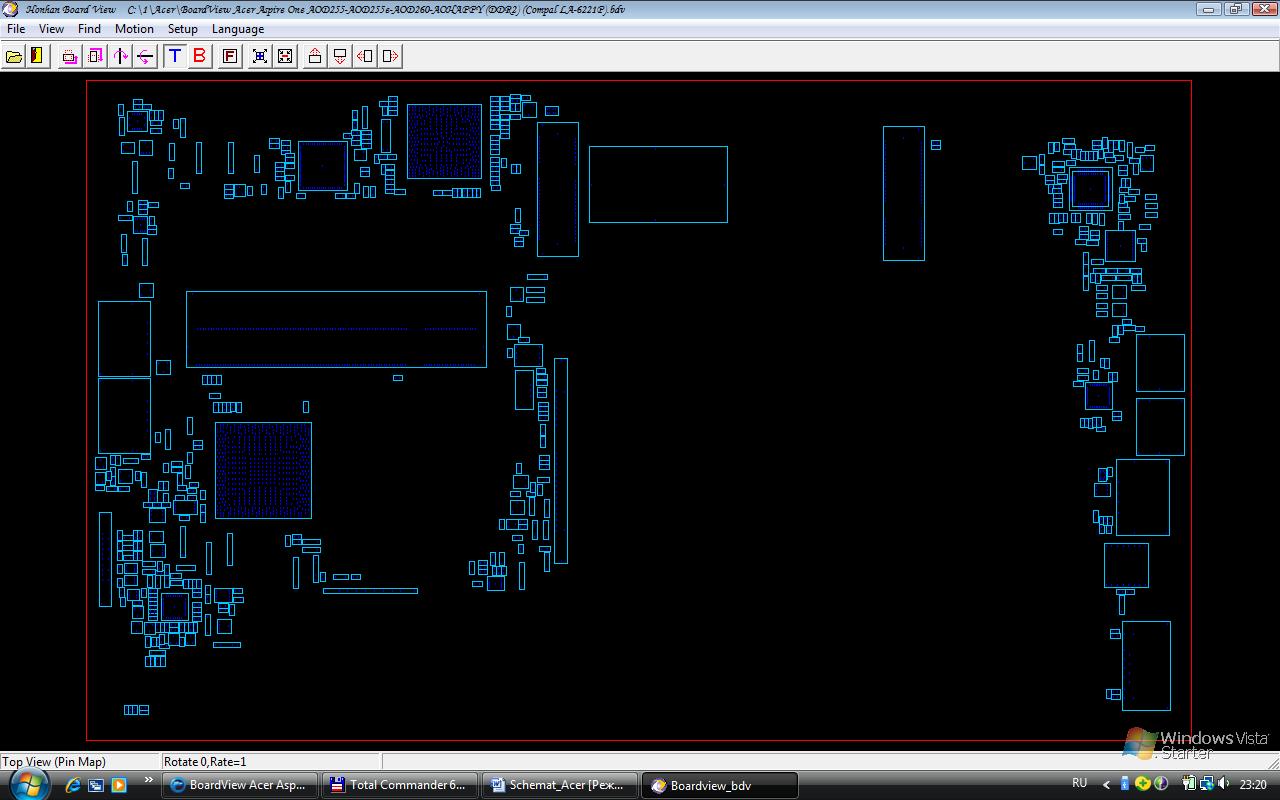Select the large BGA chip on board
Screen dimensions: 1280x800
pyautogui.click(x=263, y=470)
